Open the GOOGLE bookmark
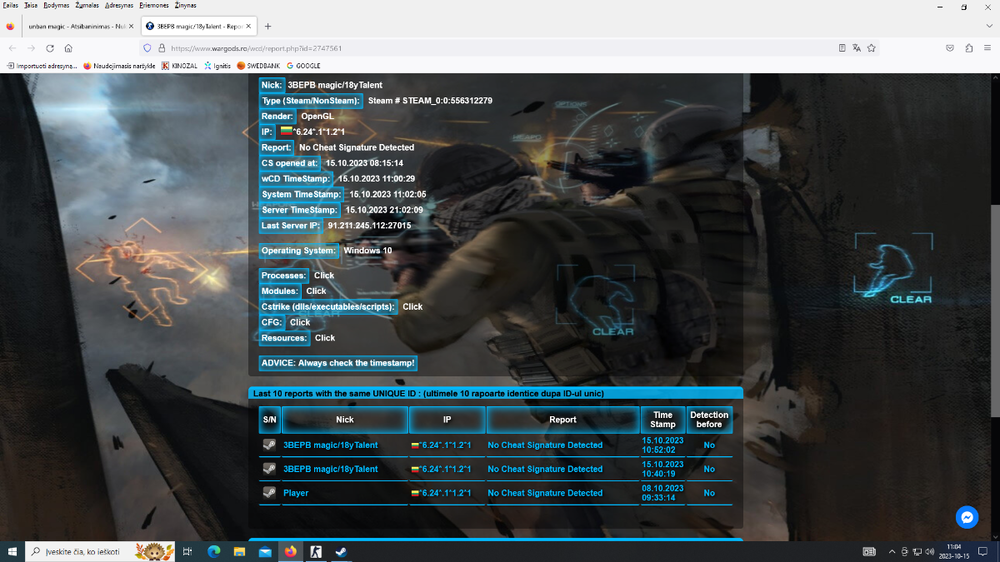The height and width of the screenshot is (562, 1000). pos(304,66)
